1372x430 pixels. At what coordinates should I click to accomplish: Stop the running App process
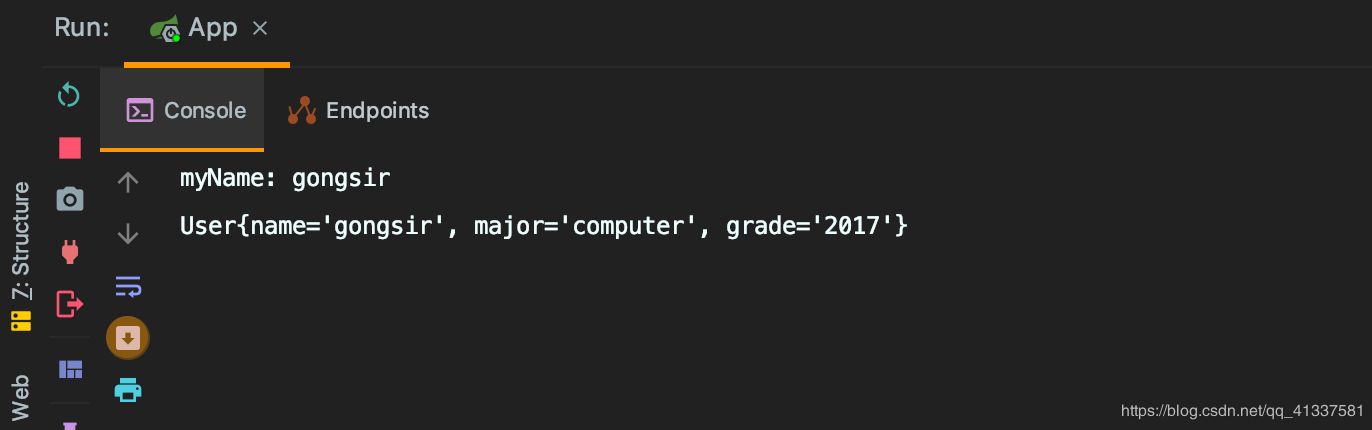click(x=69, y=148)
